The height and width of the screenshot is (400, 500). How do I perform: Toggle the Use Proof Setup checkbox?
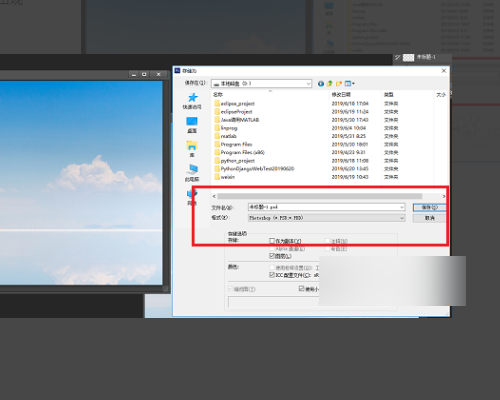pos(272,267)
